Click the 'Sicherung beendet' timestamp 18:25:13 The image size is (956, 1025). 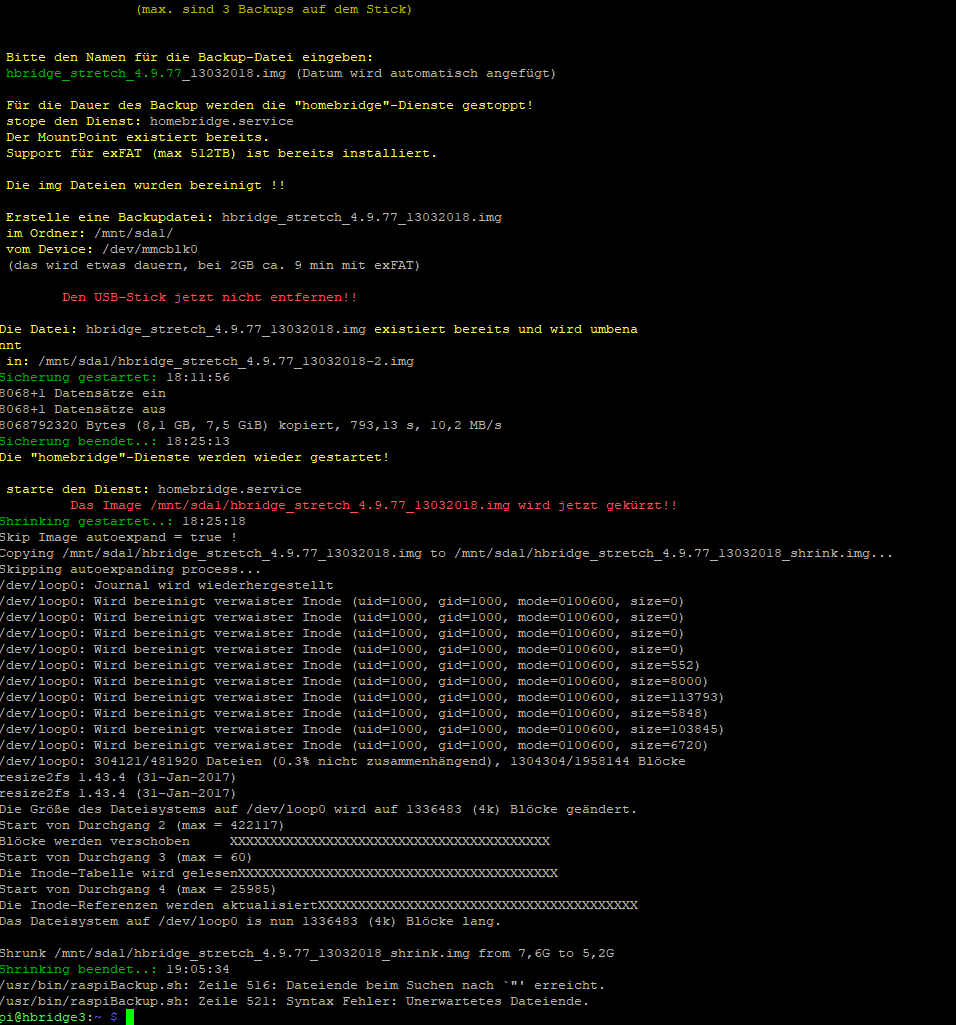tap(198, 441)
